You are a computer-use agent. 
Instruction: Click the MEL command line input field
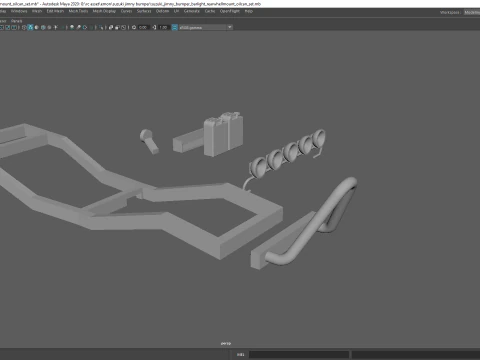[299, 354]
